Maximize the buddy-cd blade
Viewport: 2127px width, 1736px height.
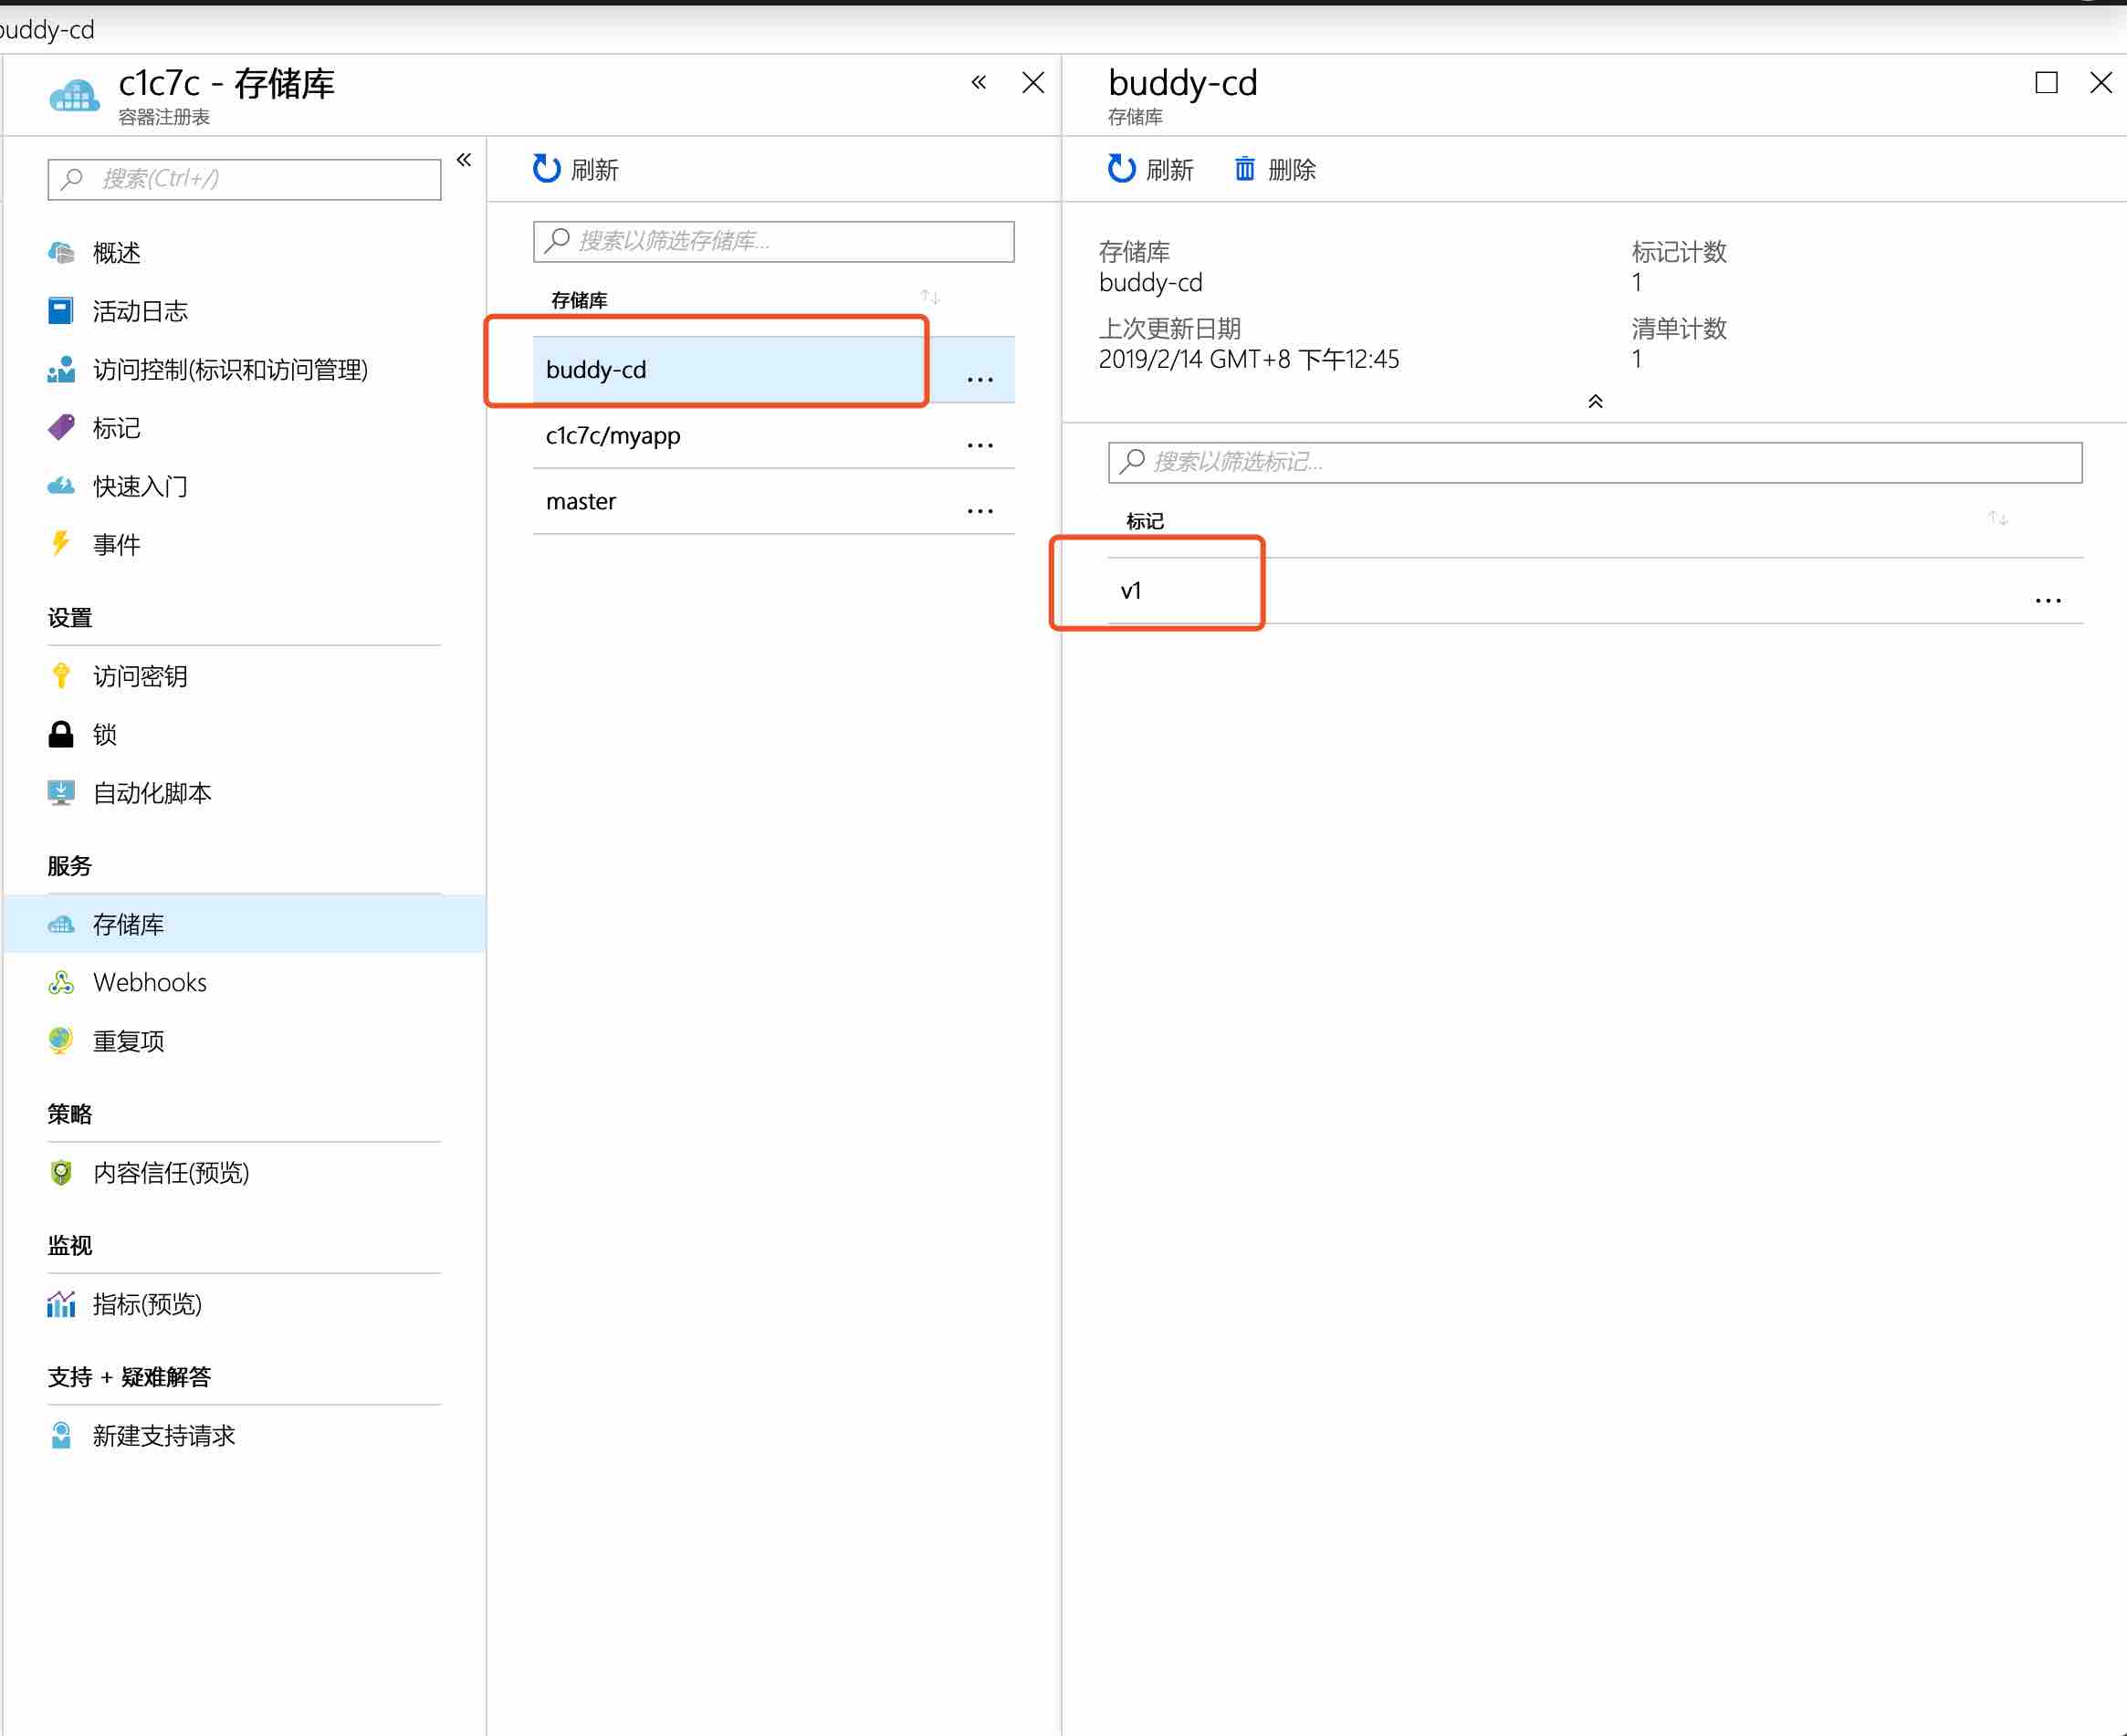tap(2046, 83)
